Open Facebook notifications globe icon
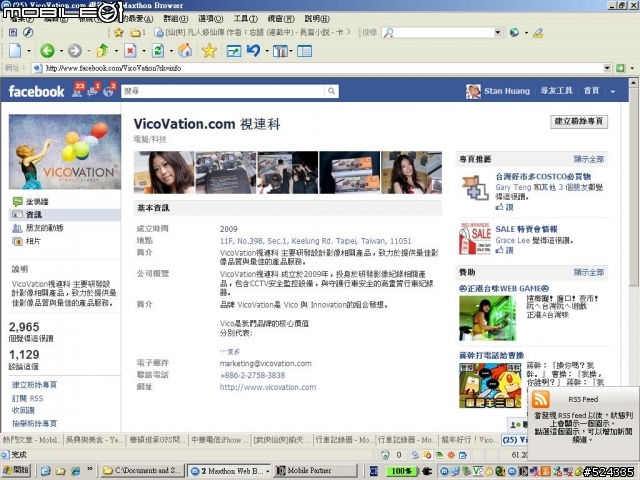This screenshot has height=480, width=640. pos(109,90)
